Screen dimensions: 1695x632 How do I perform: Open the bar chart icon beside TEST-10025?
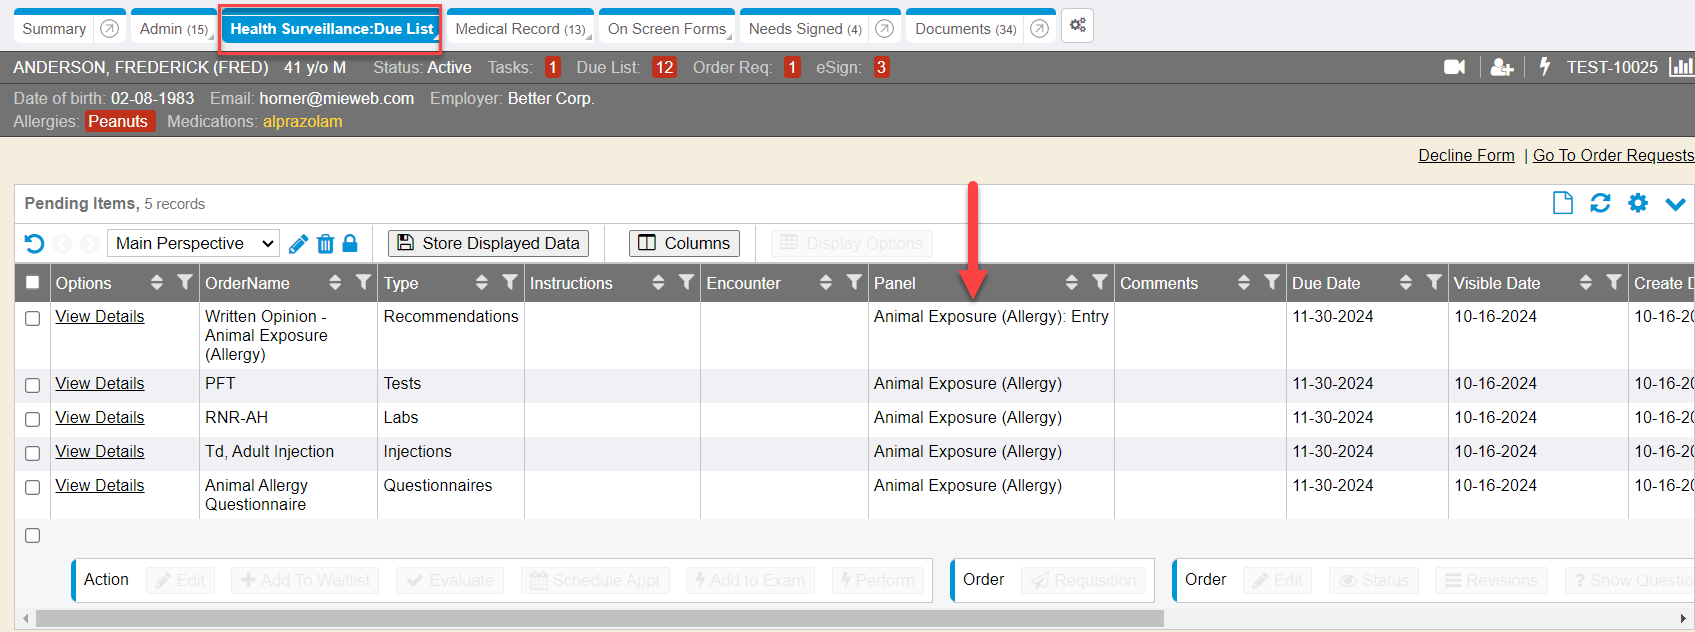[1681, 67]
